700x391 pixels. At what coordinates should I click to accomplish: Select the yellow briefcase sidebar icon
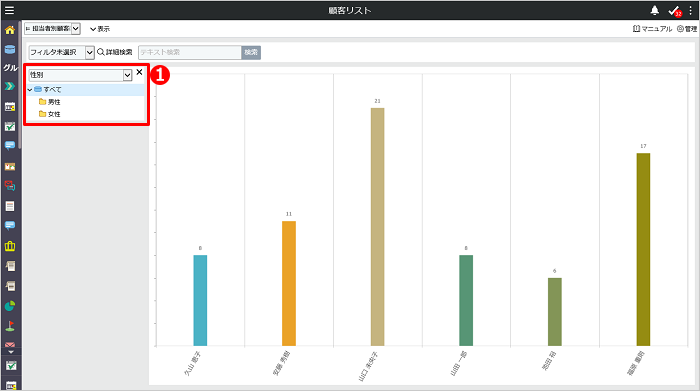pyautogui.click(x=10, y=246)
